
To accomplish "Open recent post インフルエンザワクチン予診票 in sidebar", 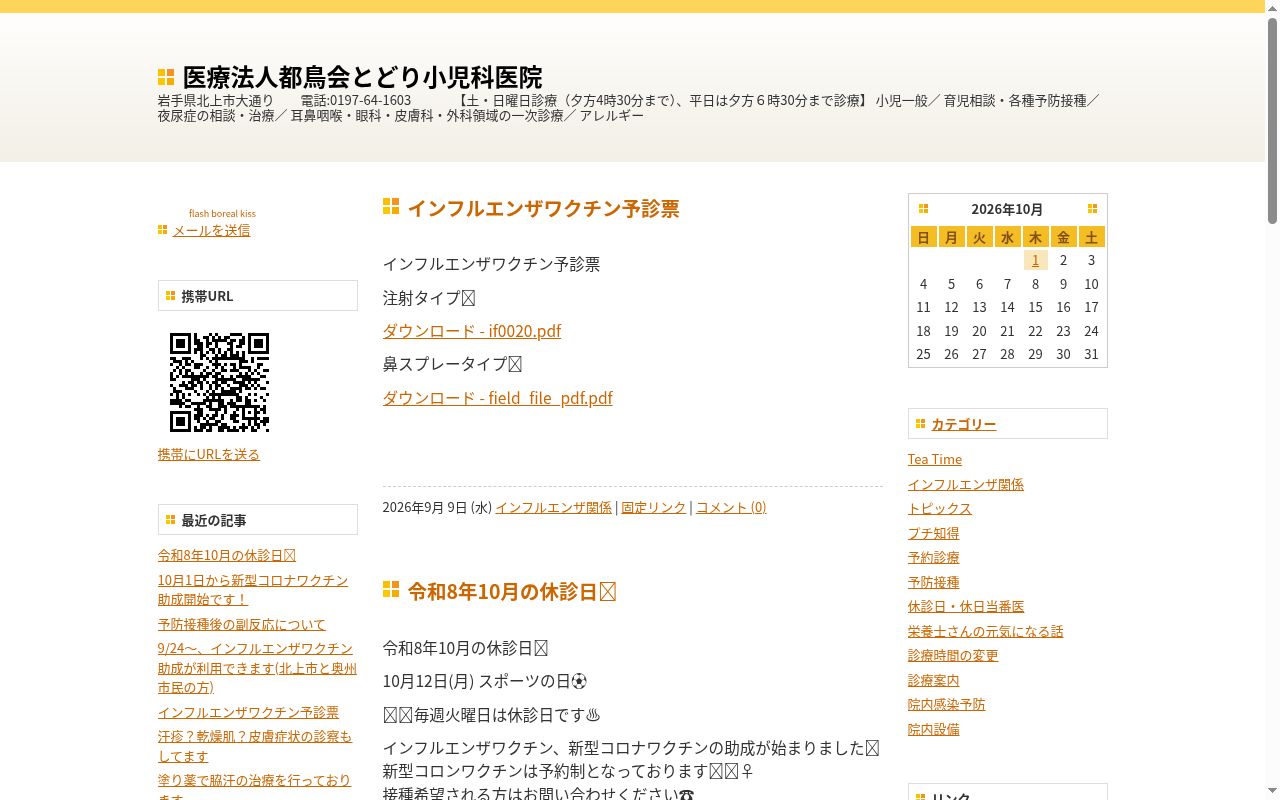I will click(x=248, y=712).
